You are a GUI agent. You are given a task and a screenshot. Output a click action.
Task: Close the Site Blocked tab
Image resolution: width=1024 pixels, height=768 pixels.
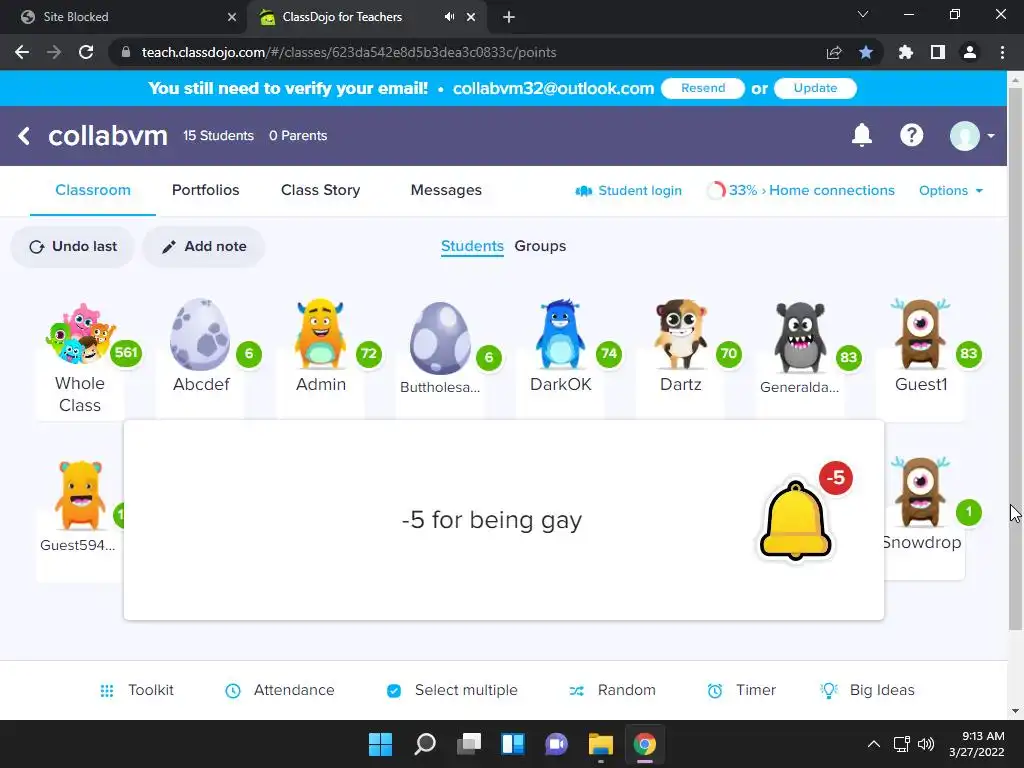(x=232, y=17)
